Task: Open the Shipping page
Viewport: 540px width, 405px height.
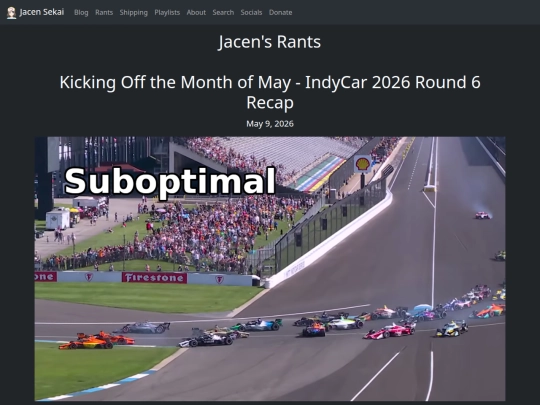Action: point(134,12)
